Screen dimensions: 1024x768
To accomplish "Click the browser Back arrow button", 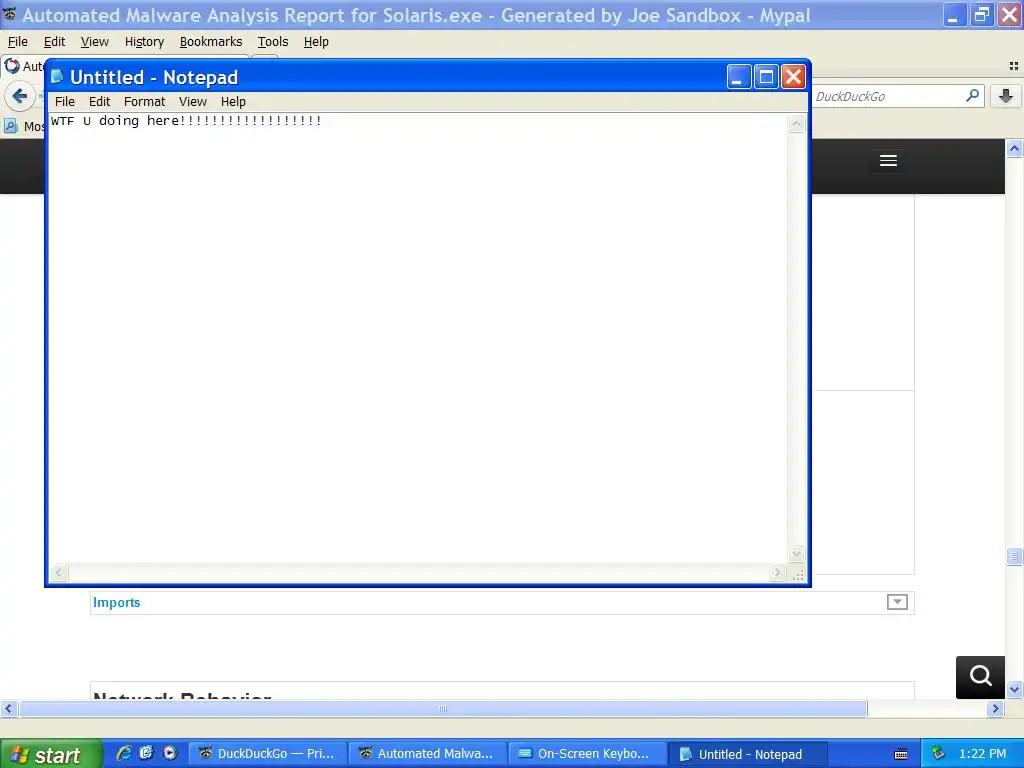I will (20, 97).
